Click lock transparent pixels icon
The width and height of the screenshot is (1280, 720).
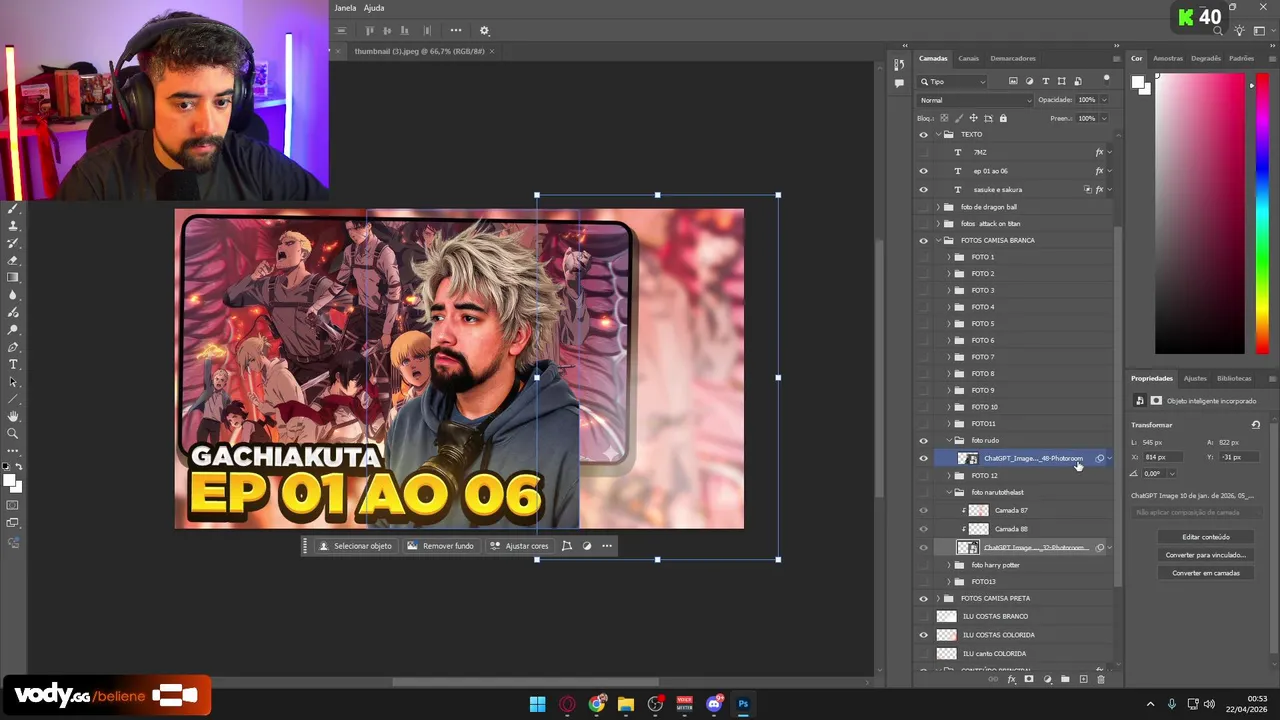(944, 118)
